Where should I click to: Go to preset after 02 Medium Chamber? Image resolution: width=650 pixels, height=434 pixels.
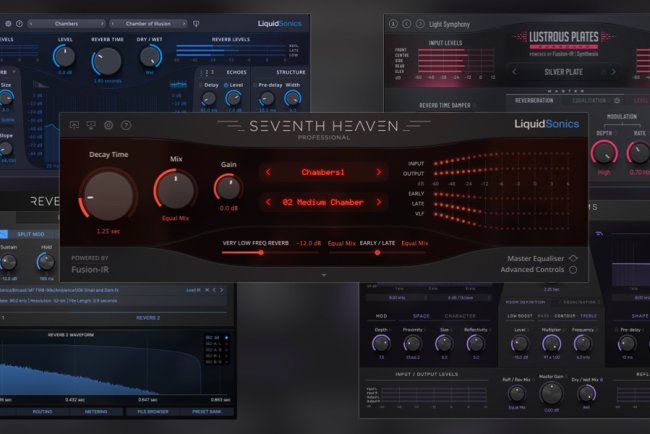click(378, 202)
